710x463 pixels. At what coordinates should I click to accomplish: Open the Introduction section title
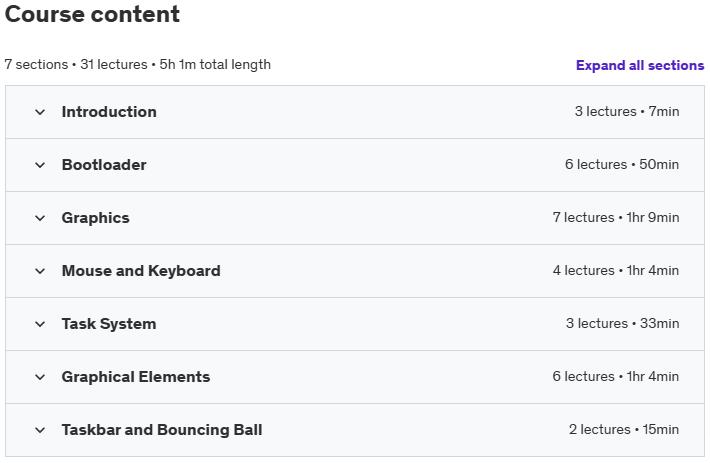(109, 112)
